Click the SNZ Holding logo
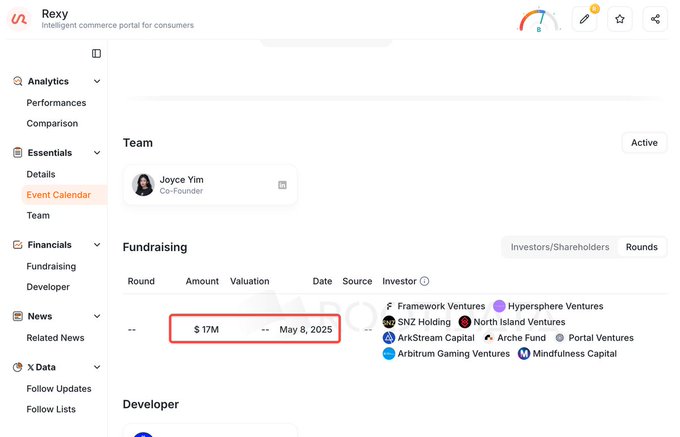This screenshot has height=437, width=680. click(389, 322)
